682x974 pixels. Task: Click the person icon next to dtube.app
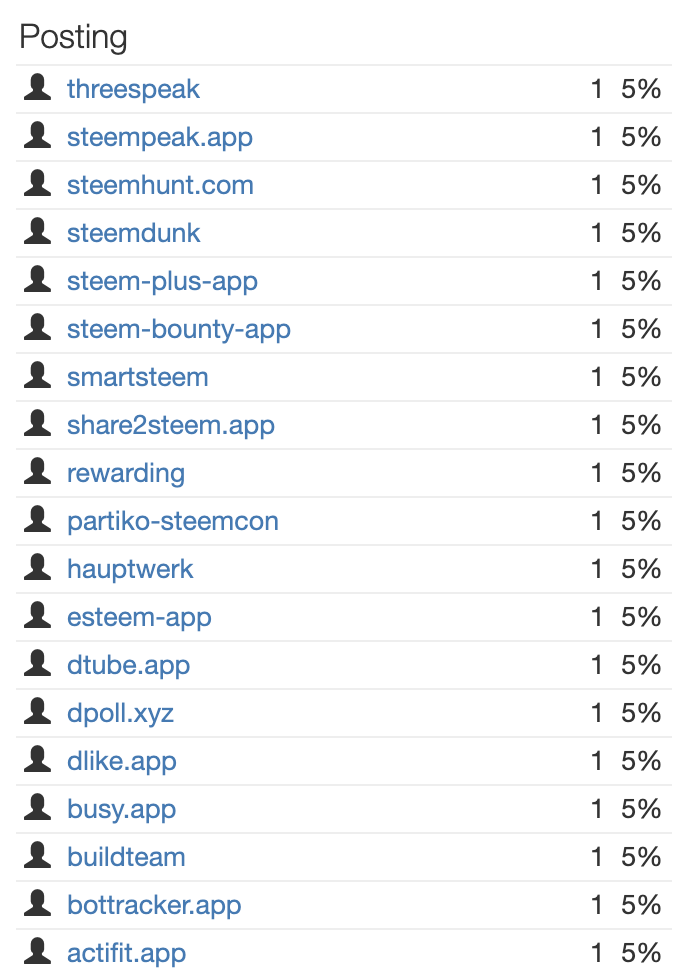click(37, 664)
